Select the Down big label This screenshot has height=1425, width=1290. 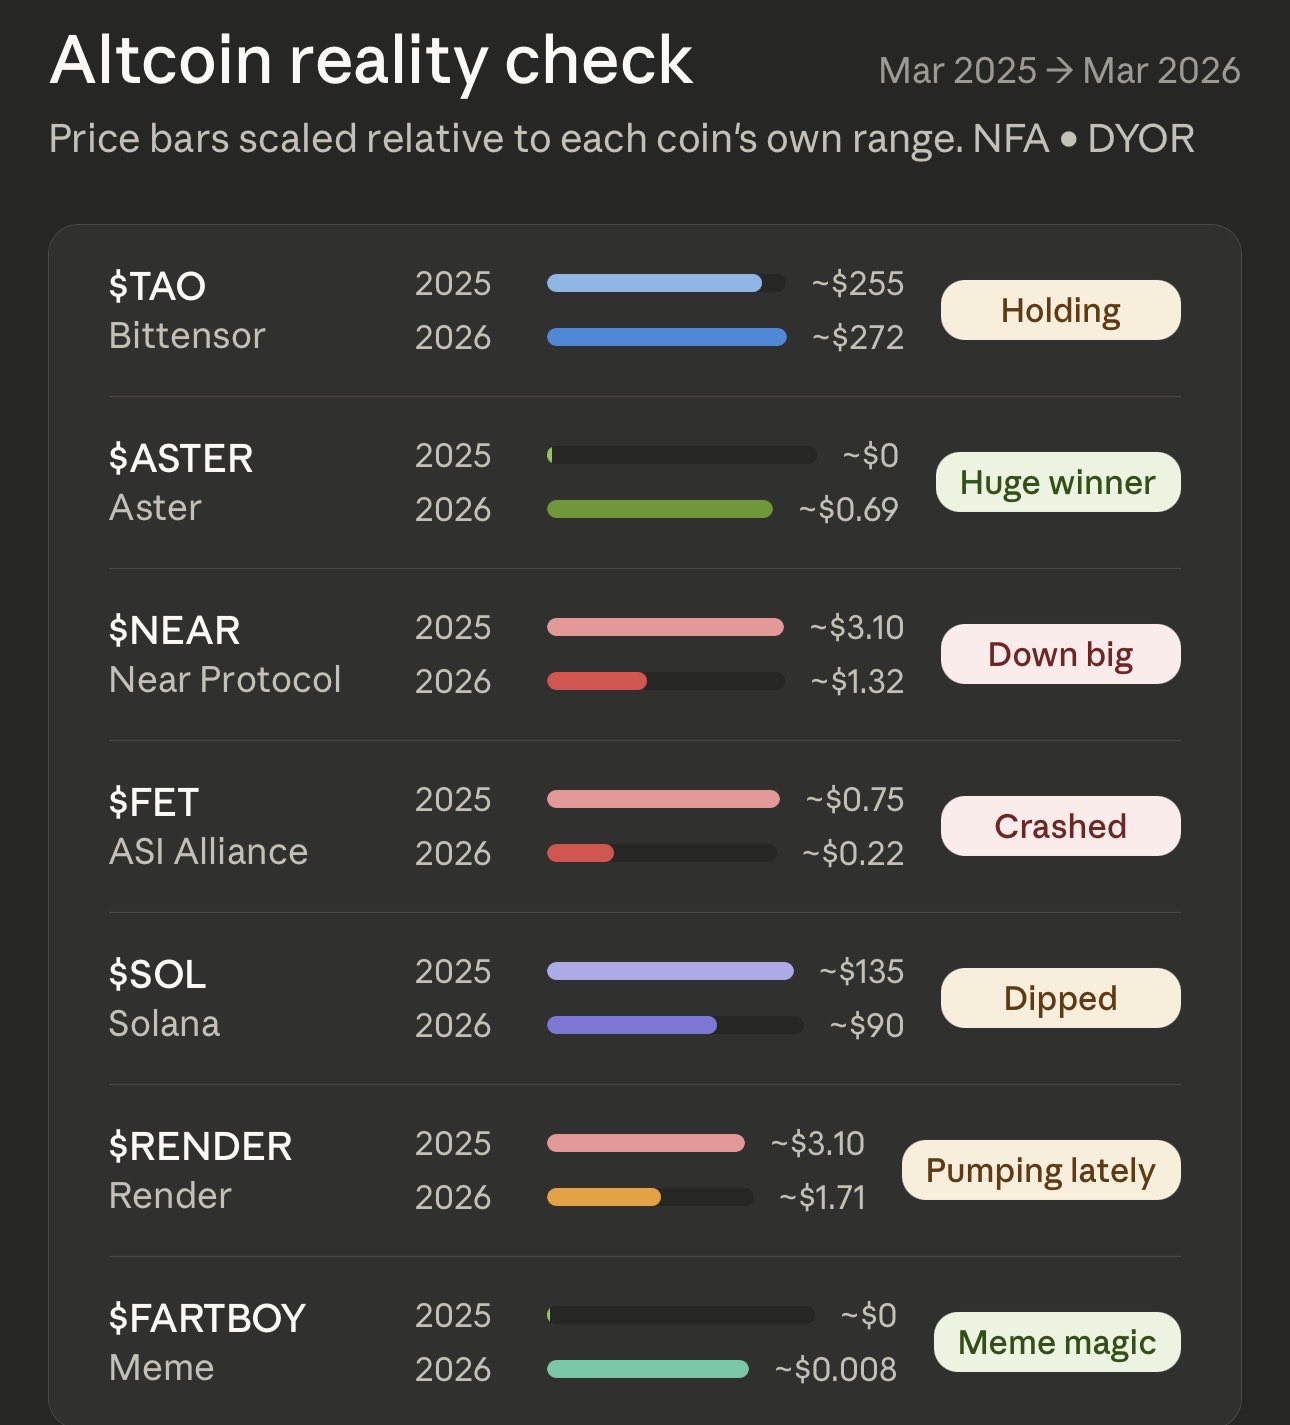tap(1060, 654)
